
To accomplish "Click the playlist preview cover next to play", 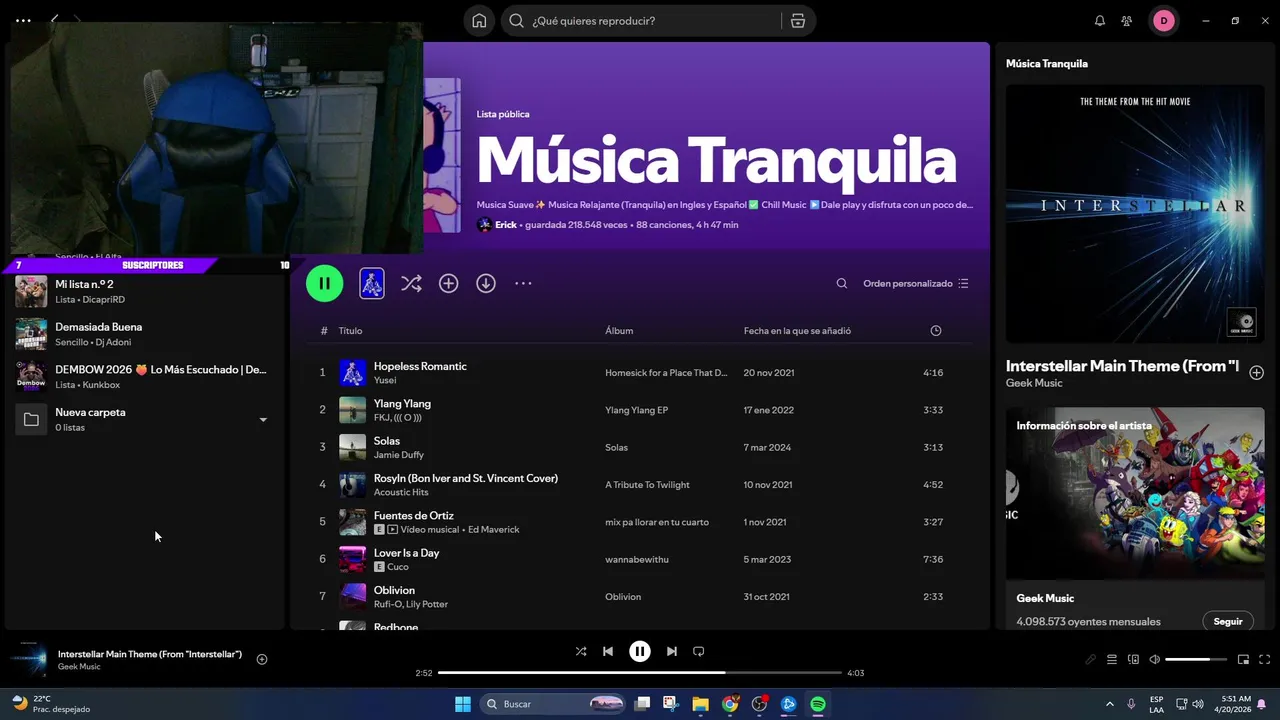I will click(x=372, y=283).
